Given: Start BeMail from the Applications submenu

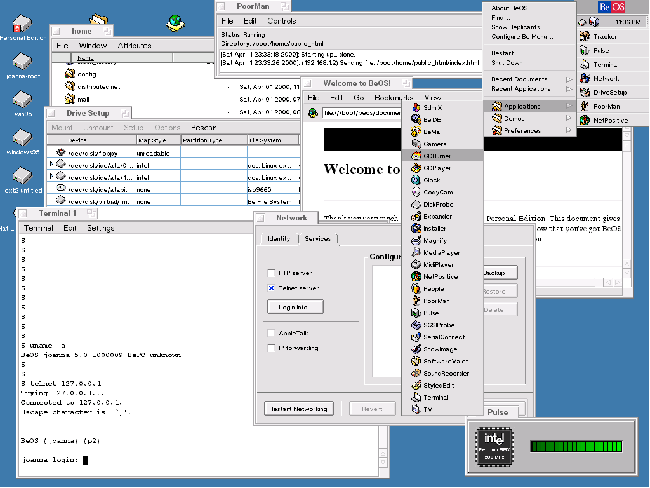Looking at the screenshot, I should (x=442, y=131).
